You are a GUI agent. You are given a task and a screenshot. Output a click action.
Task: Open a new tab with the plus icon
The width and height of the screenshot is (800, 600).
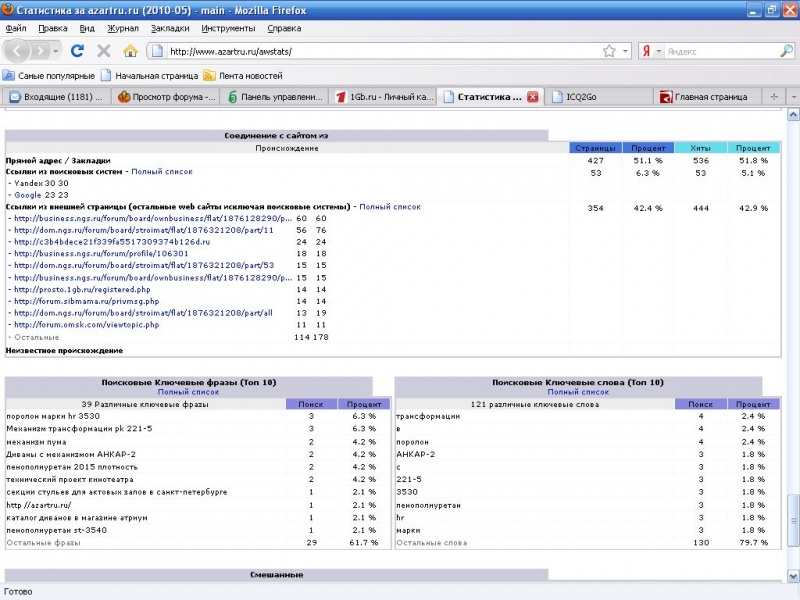(773, 97)
